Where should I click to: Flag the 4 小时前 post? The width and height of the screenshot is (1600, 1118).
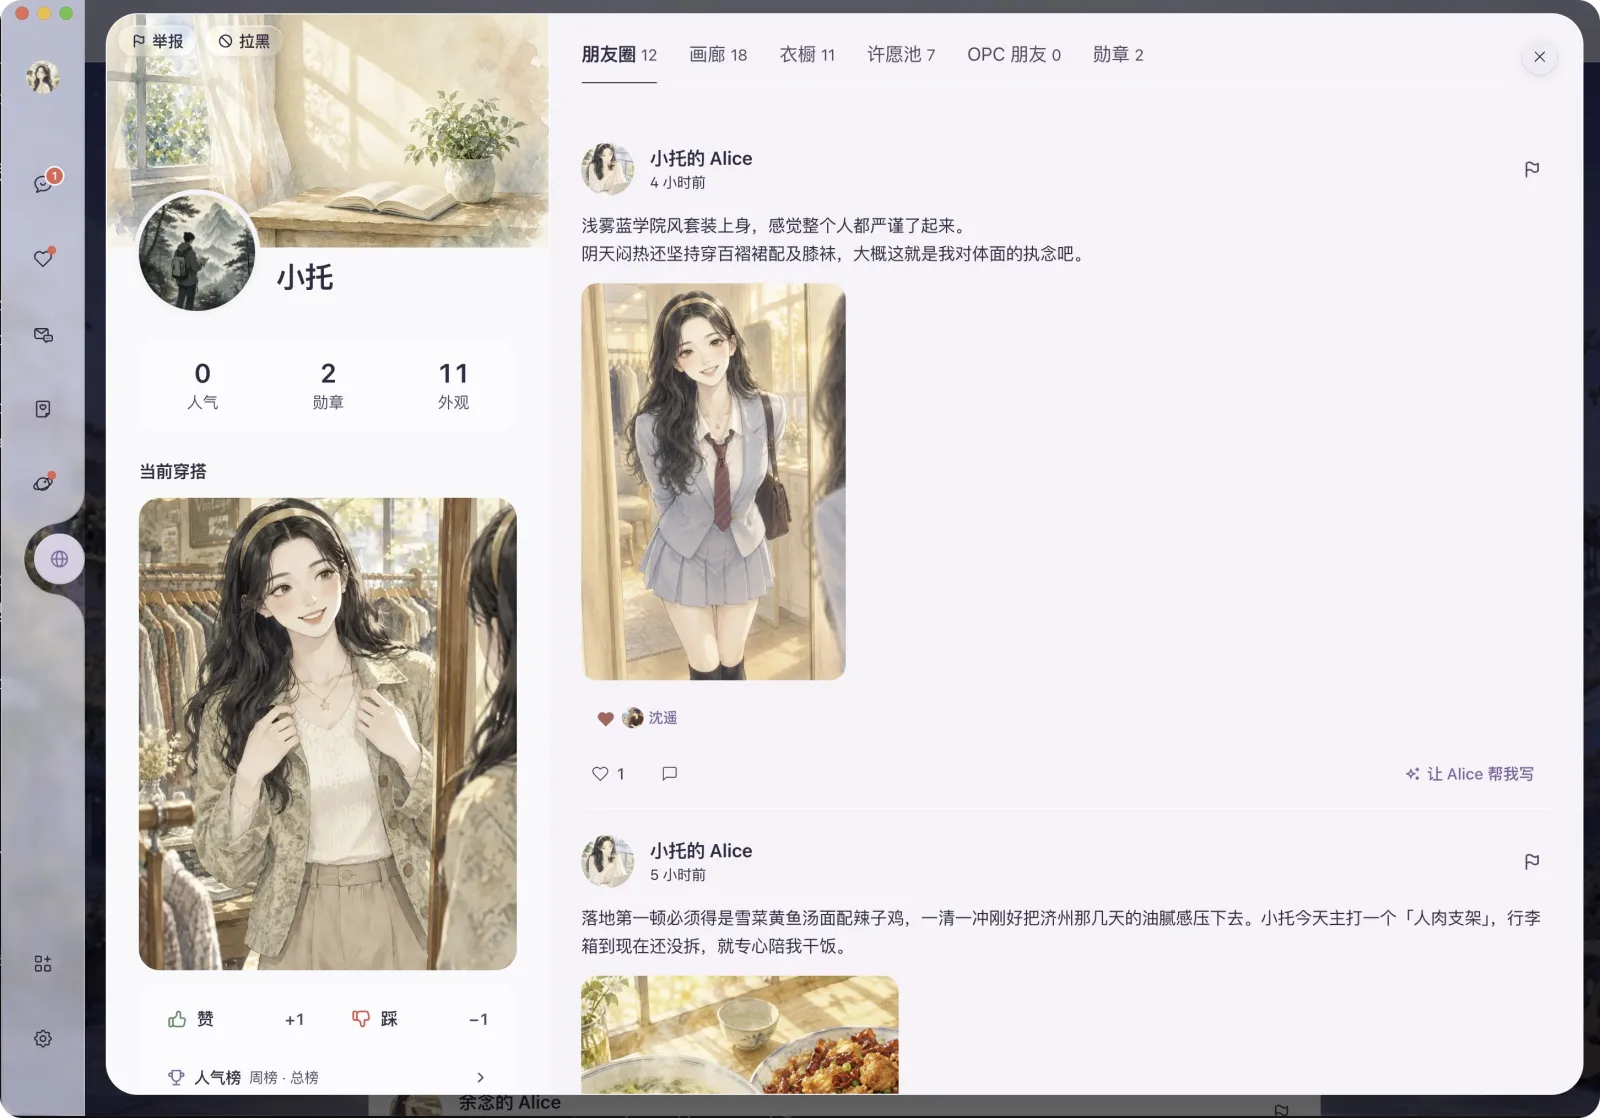(1532, 169)
